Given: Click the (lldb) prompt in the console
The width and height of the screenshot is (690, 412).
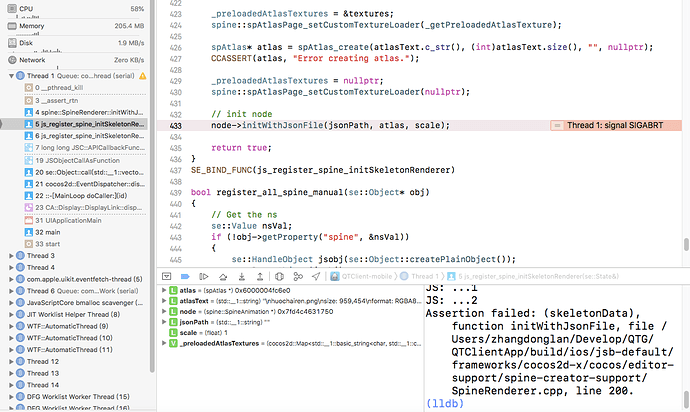Looking at the screenshot, I should [x=445, y=403].
